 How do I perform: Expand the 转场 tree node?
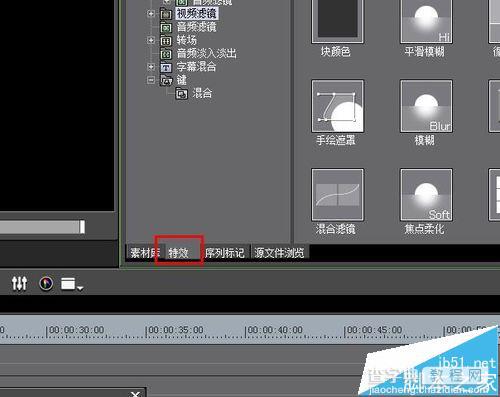[x=151, y=40]
